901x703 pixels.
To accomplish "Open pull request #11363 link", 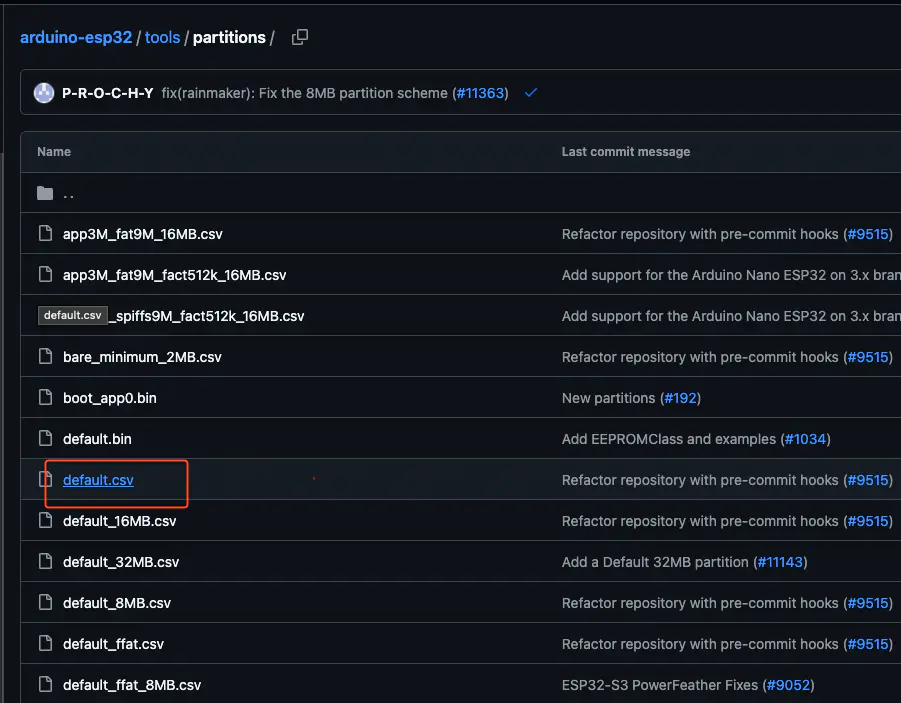I will pos(481,93).
